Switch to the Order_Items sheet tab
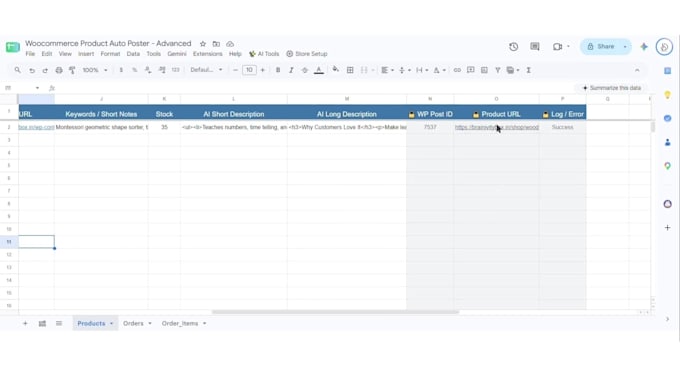The width and height of the screenshot is (680, 383). [180, 323]
